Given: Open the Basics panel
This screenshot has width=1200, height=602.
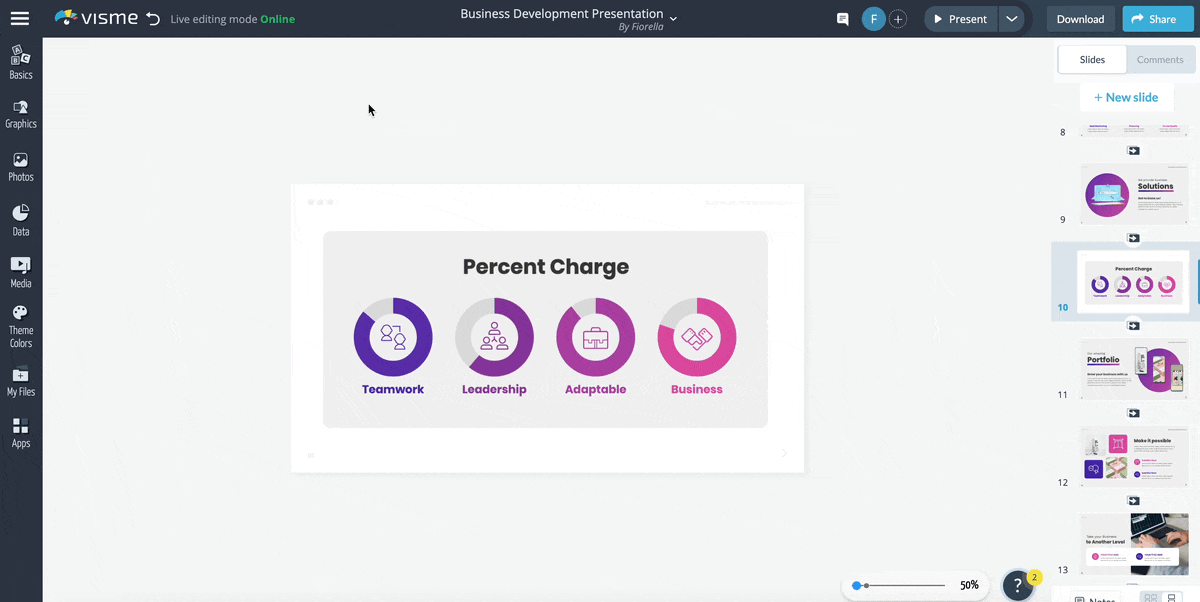Looking at the screenshot, I should point(20,62).
